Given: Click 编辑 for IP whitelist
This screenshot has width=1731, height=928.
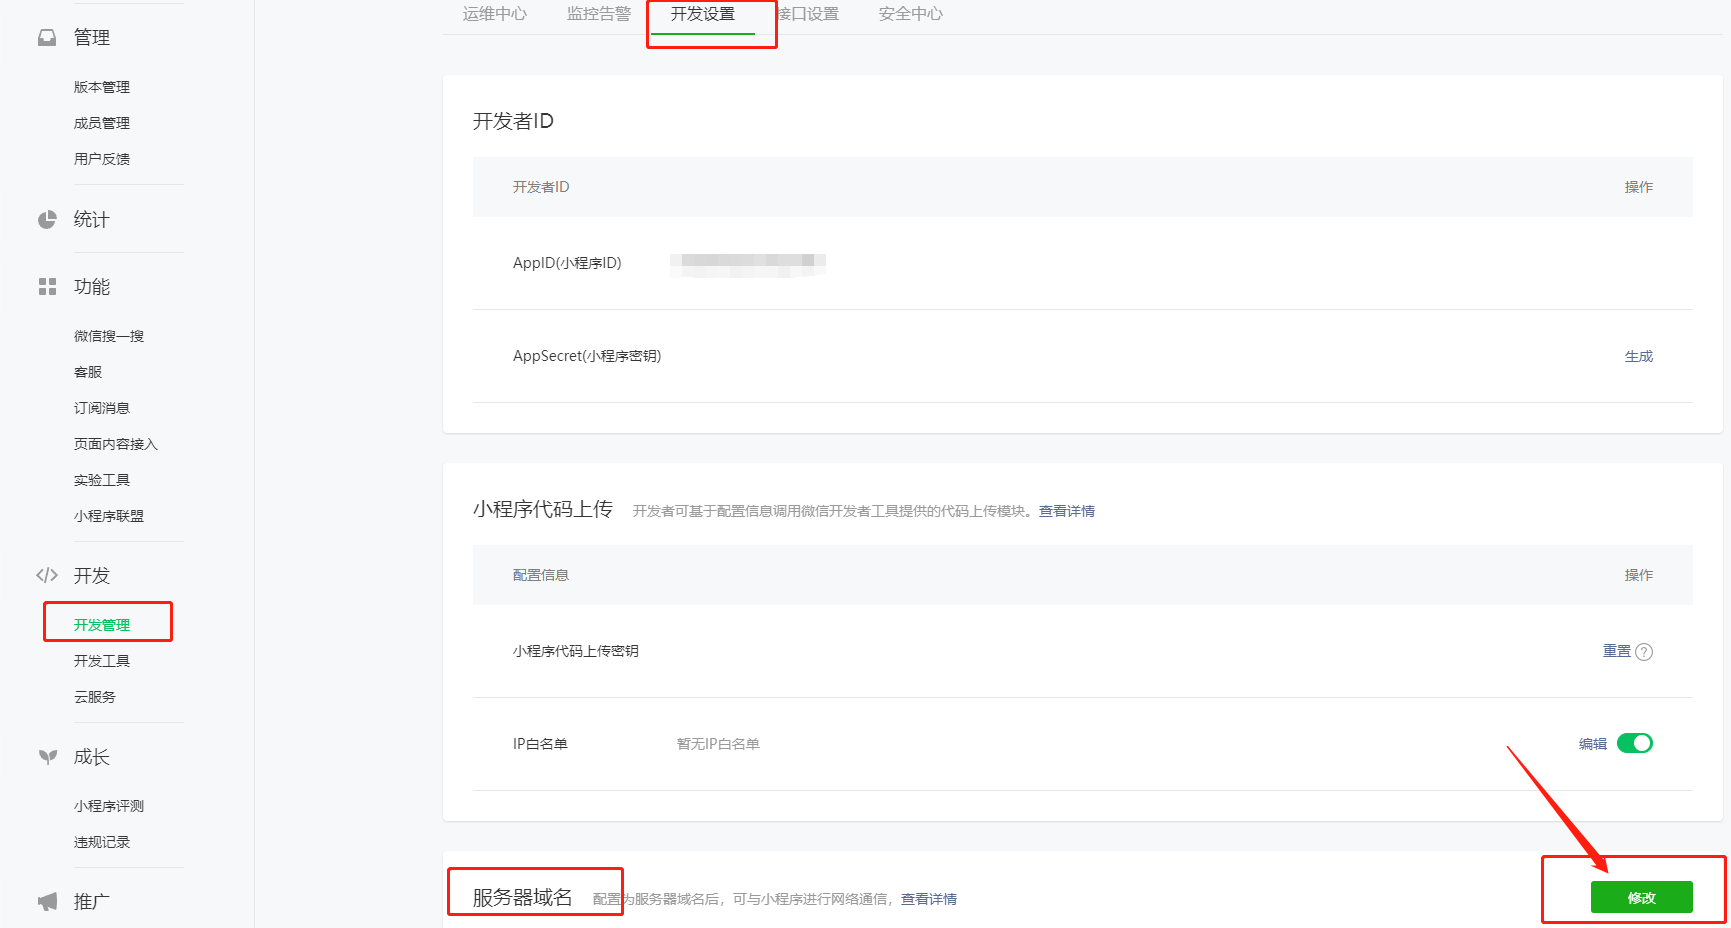Looking at the screenshot, I should [x=1593, y=744].
